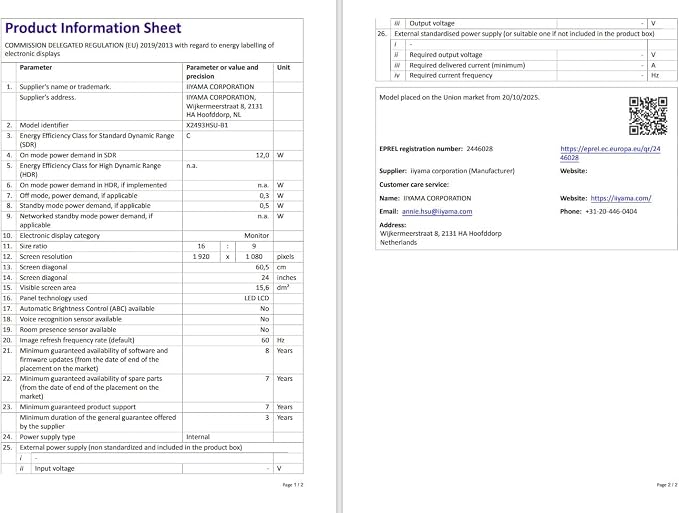
Task: Click the 1 920 screen resolution value
Action: pos(201,257)
